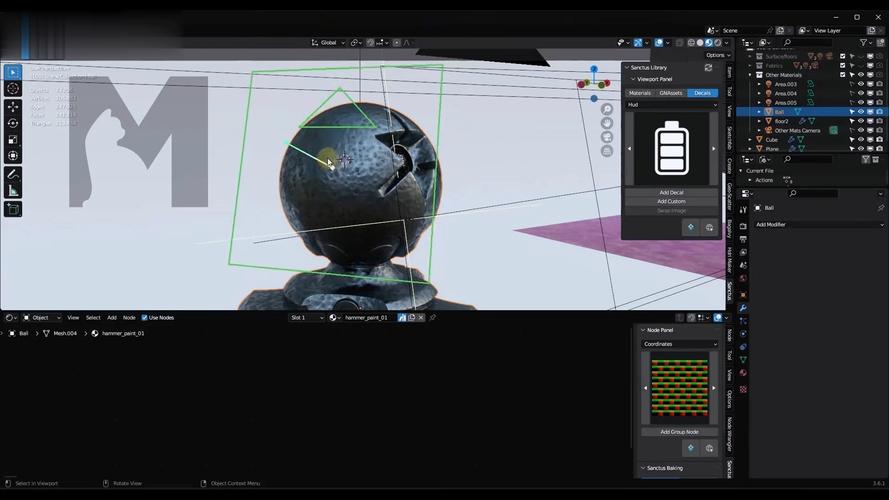
Task: Toggle X-ray display in the viewport header
Action: pos(679,43)
